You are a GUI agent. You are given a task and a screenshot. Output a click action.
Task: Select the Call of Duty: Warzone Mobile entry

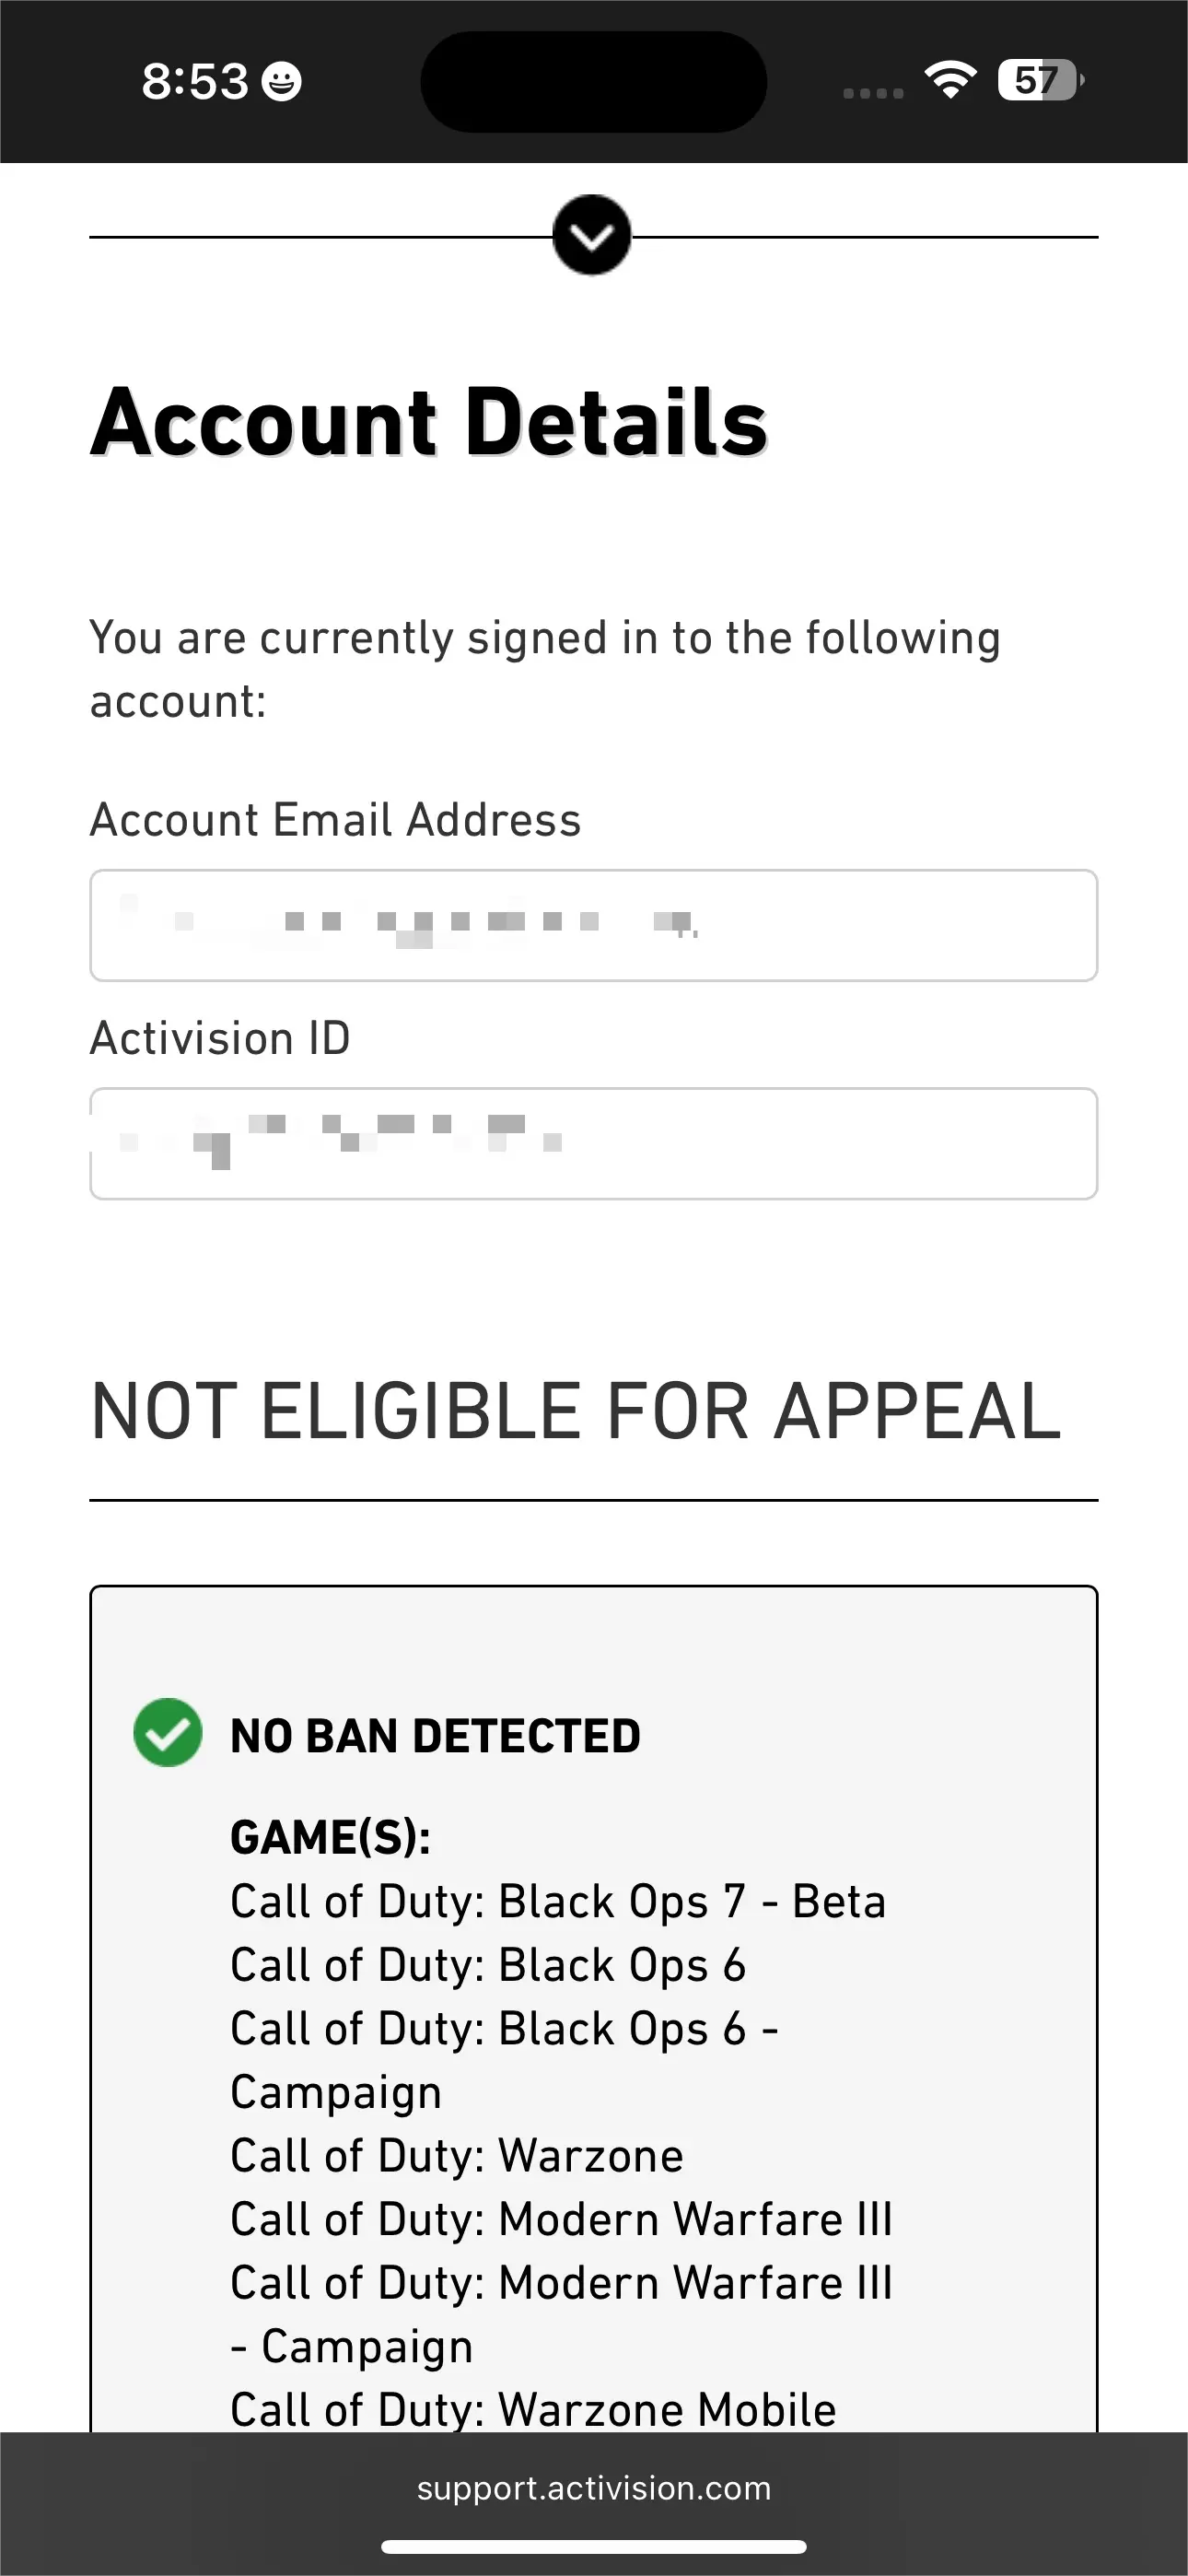[x=533, y=2409]
